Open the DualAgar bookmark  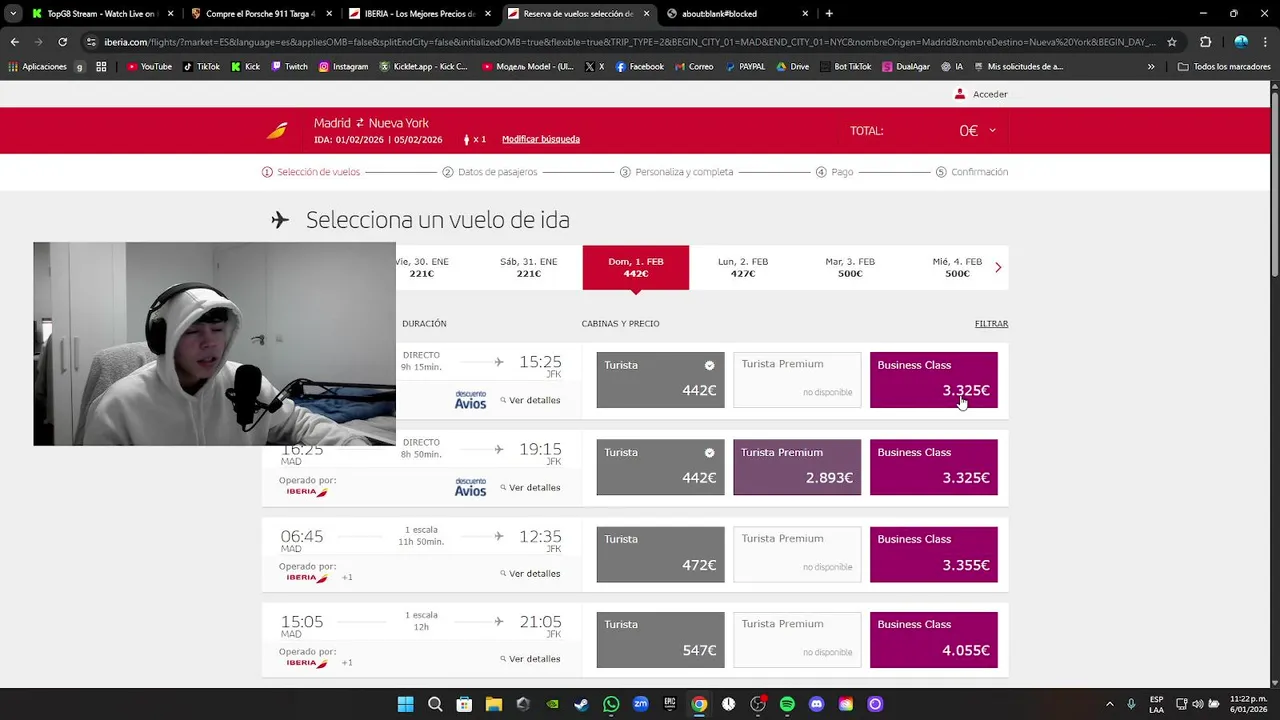pos(906,67)
